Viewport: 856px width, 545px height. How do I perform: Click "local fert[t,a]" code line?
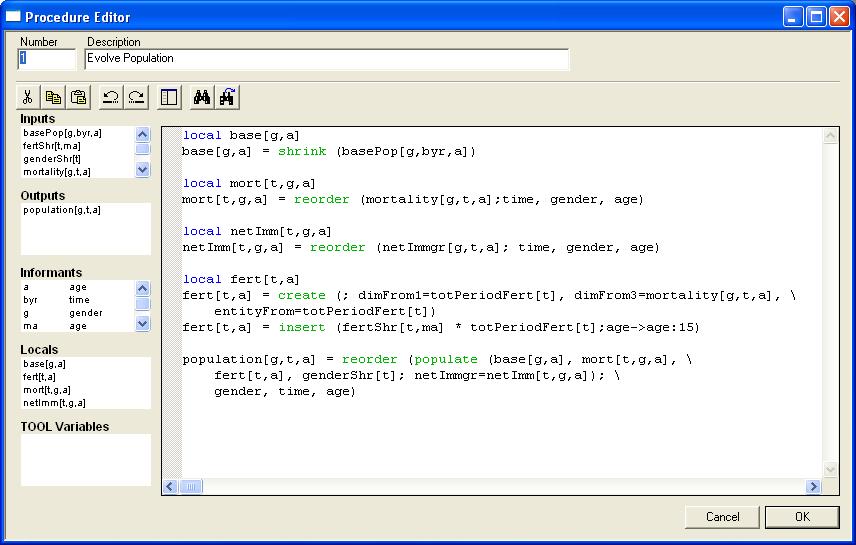coord(241,280)
